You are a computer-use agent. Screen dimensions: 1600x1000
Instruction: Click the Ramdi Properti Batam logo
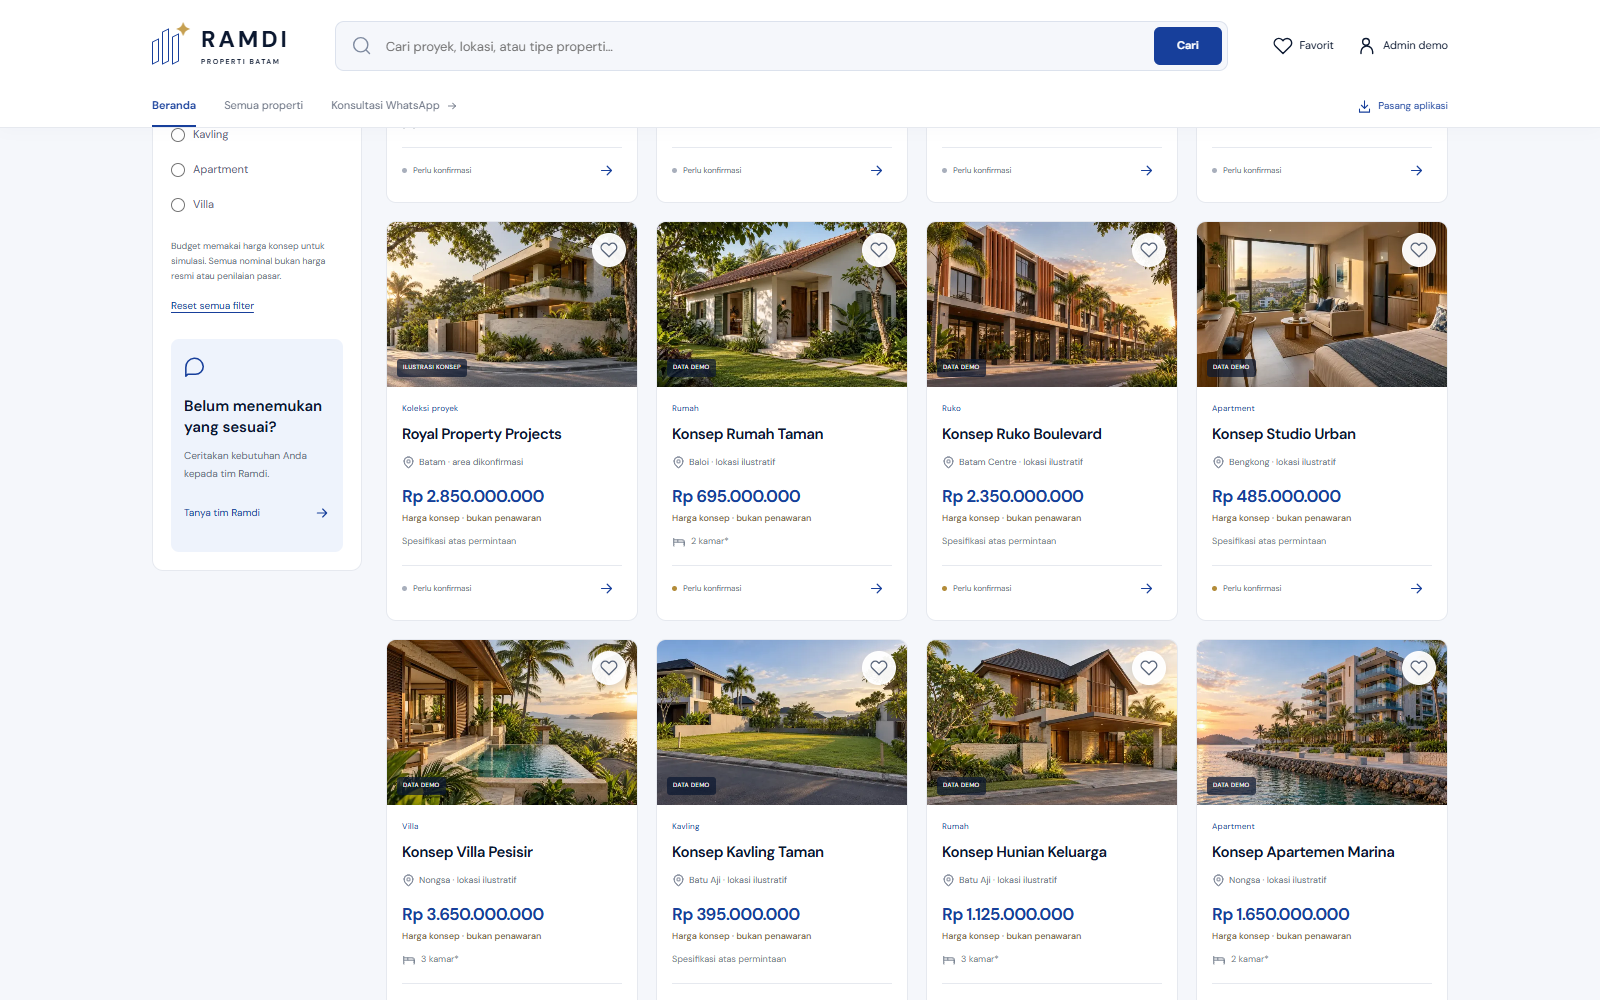pyautogui.click(x=219, y=45)
